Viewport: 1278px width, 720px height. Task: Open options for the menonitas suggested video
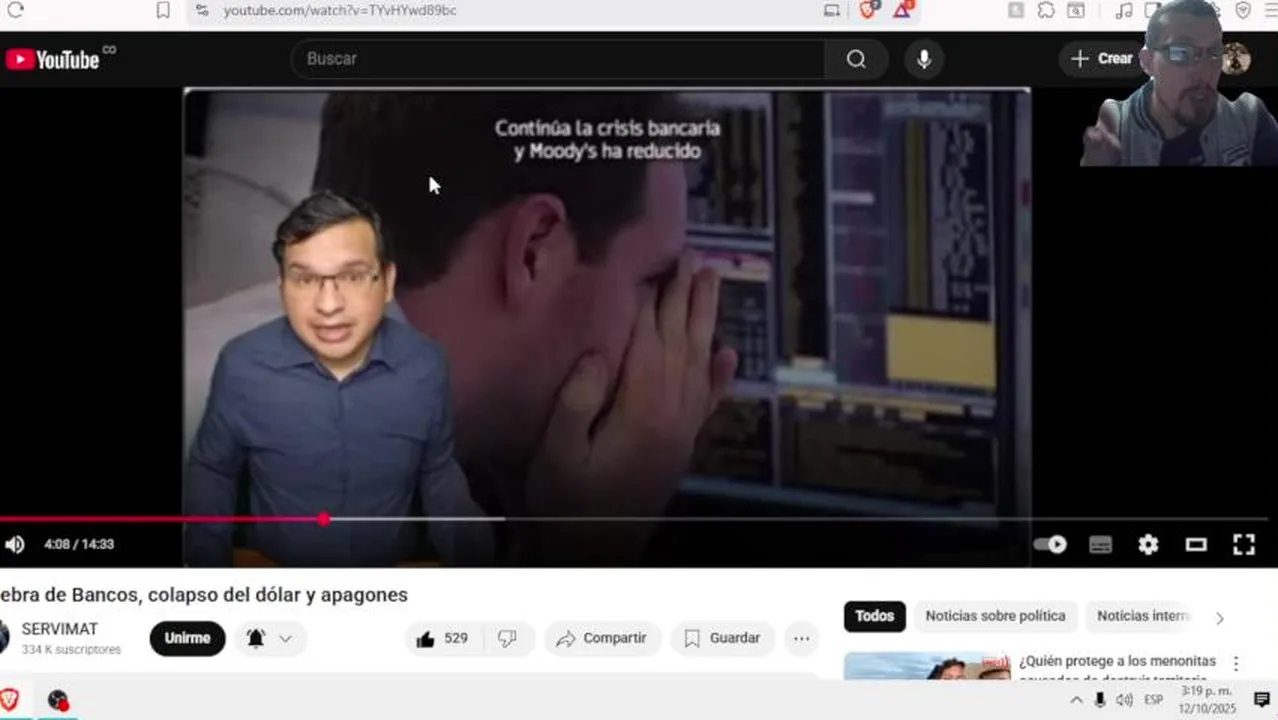[1236, 664]
